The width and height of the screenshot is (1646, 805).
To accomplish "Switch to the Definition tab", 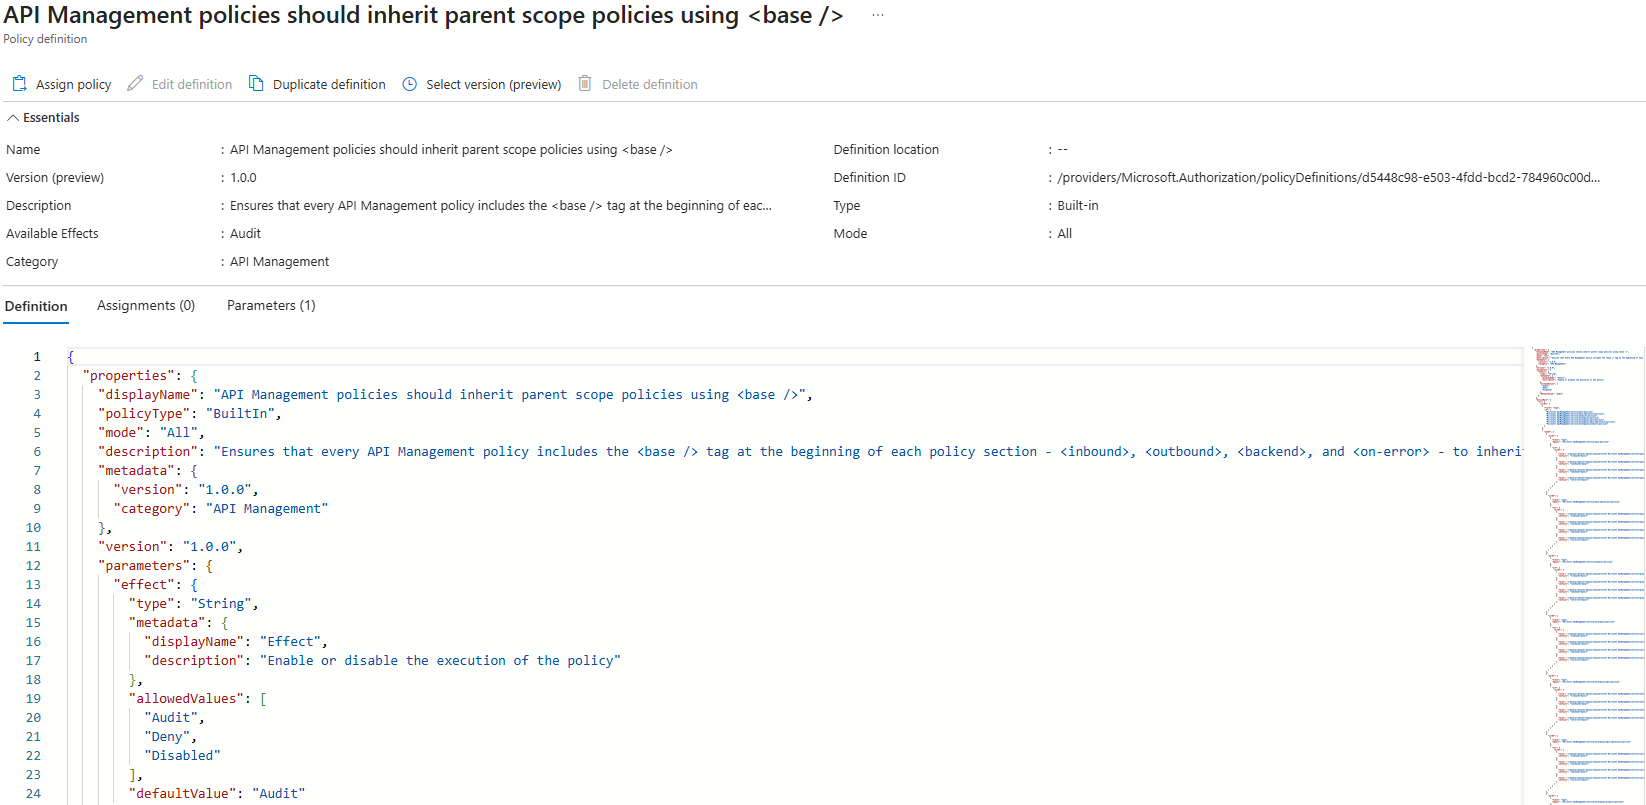I will (36, 306).
